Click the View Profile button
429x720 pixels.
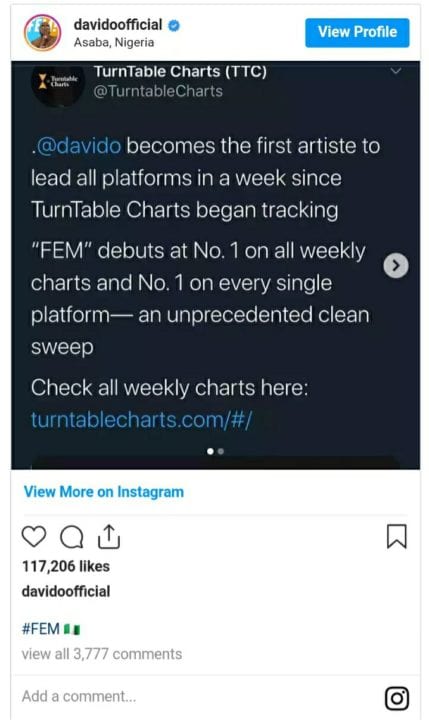click(357, 33)
